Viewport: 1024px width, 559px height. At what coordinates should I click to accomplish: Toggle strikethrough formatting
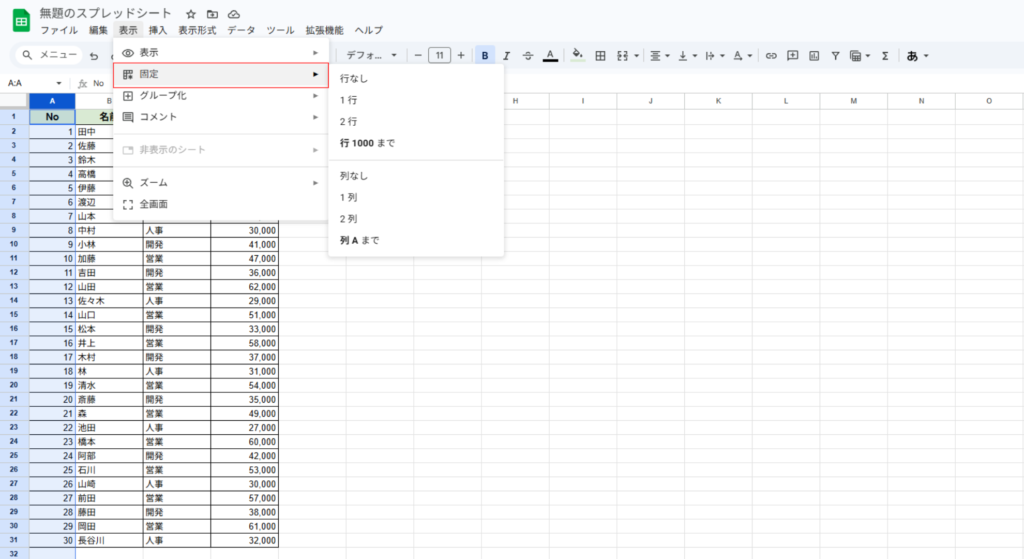[x=528, y=56]
